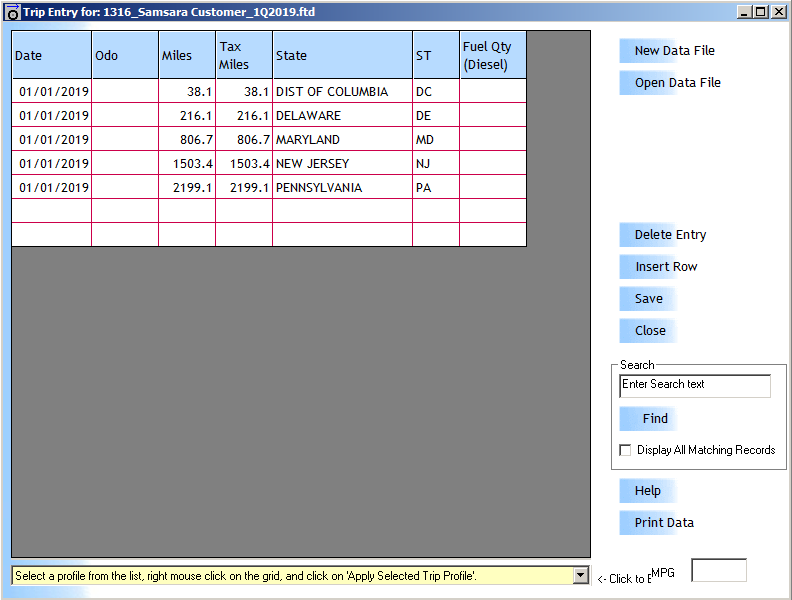Click the date cell in the Pennsylvania row
Screen dimensions: 792x600
coord(52,187)
